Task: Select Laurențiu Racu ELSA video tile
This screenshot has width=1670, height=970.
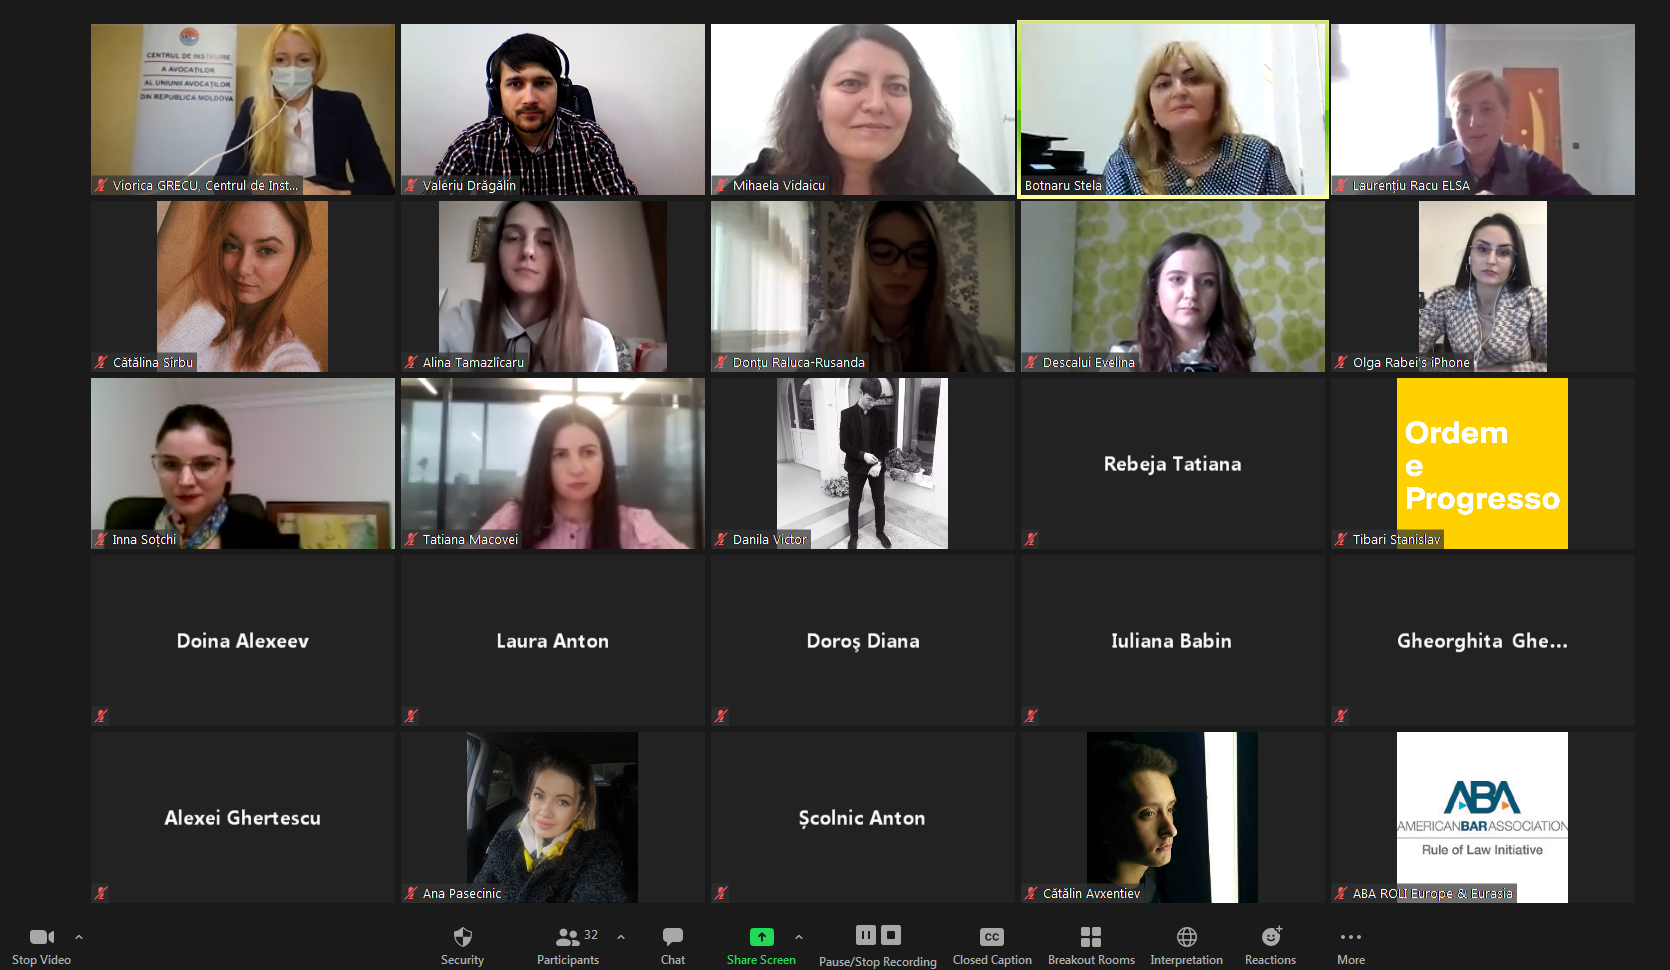Action: tap(1483, 109)
